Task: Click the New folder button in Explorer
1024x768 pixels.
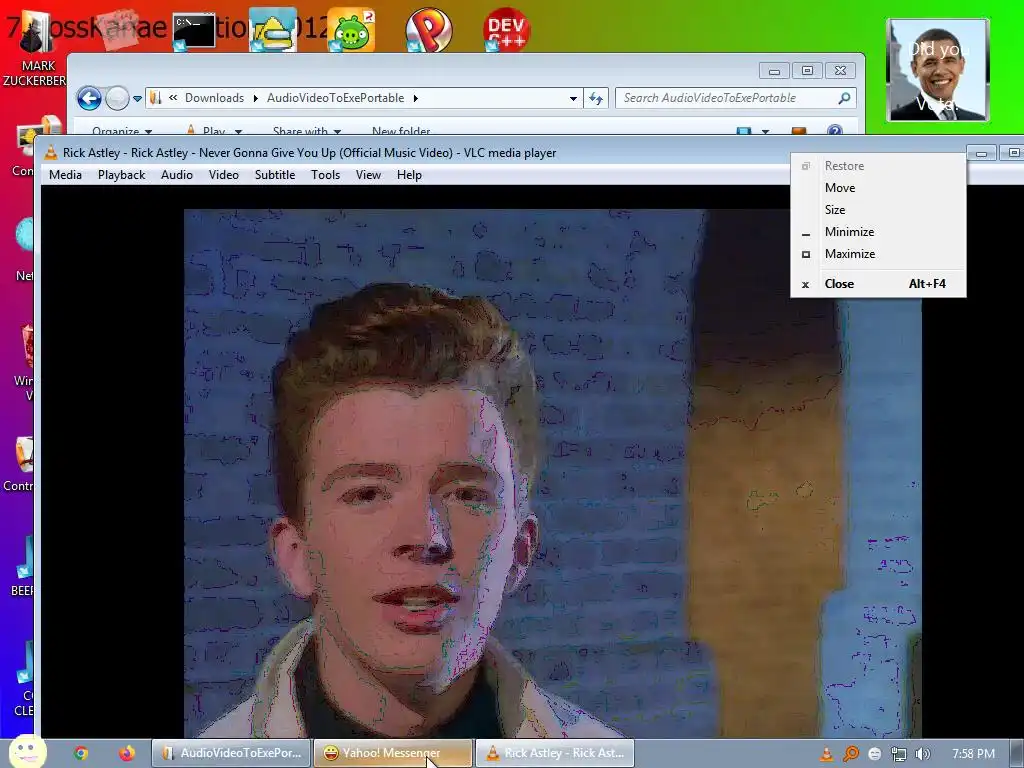Action: coord(401,131)
